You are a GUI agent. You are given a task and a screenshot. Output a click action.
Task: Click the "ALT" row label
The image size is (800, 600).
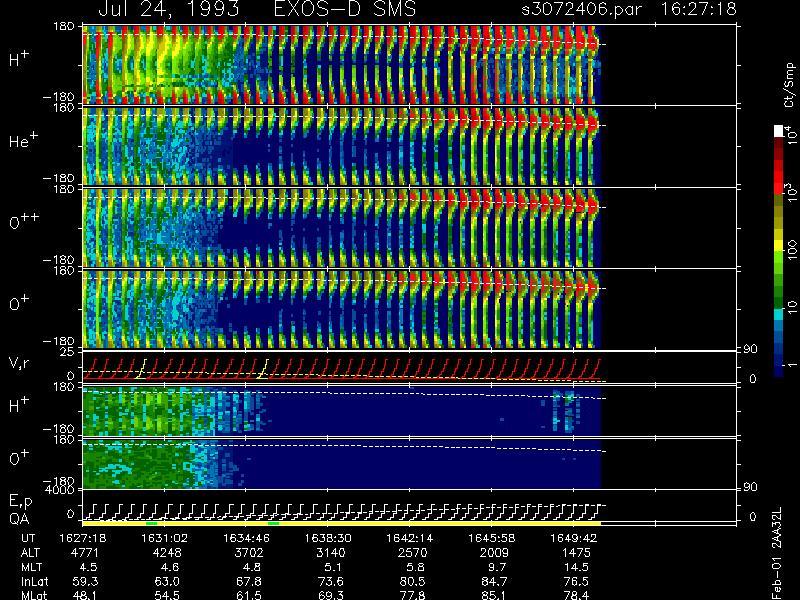(30, 553)
